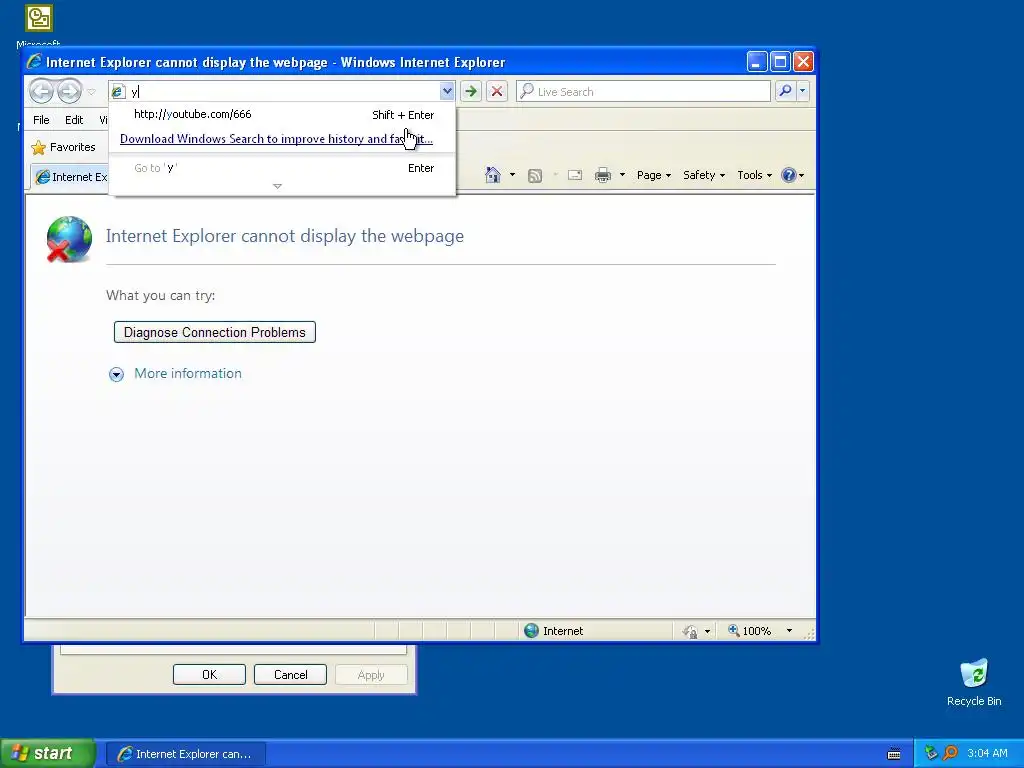Open the Page menu
1024x768 pixels.
click(x=654, y=175)
